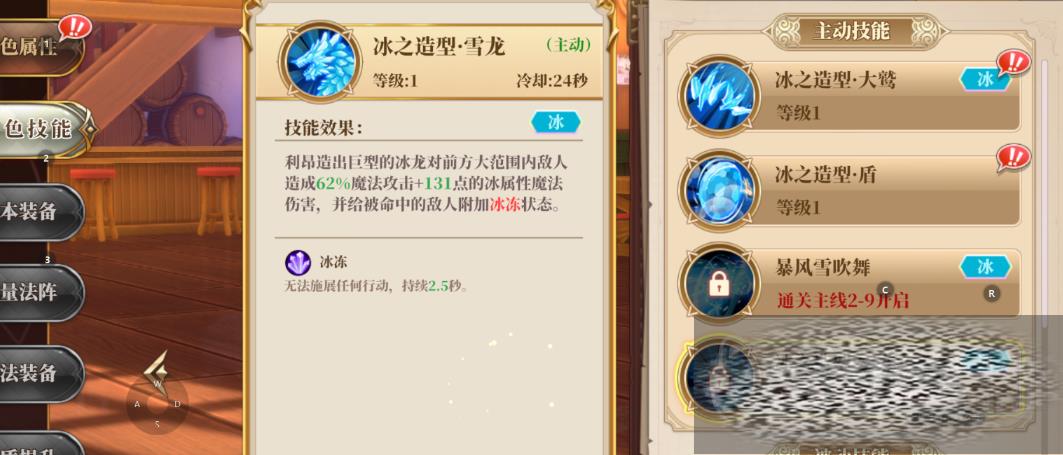1063x455 pixels.
Task: Click the 雪龙 ice dragon skill icon
Action: coord(321,62)
